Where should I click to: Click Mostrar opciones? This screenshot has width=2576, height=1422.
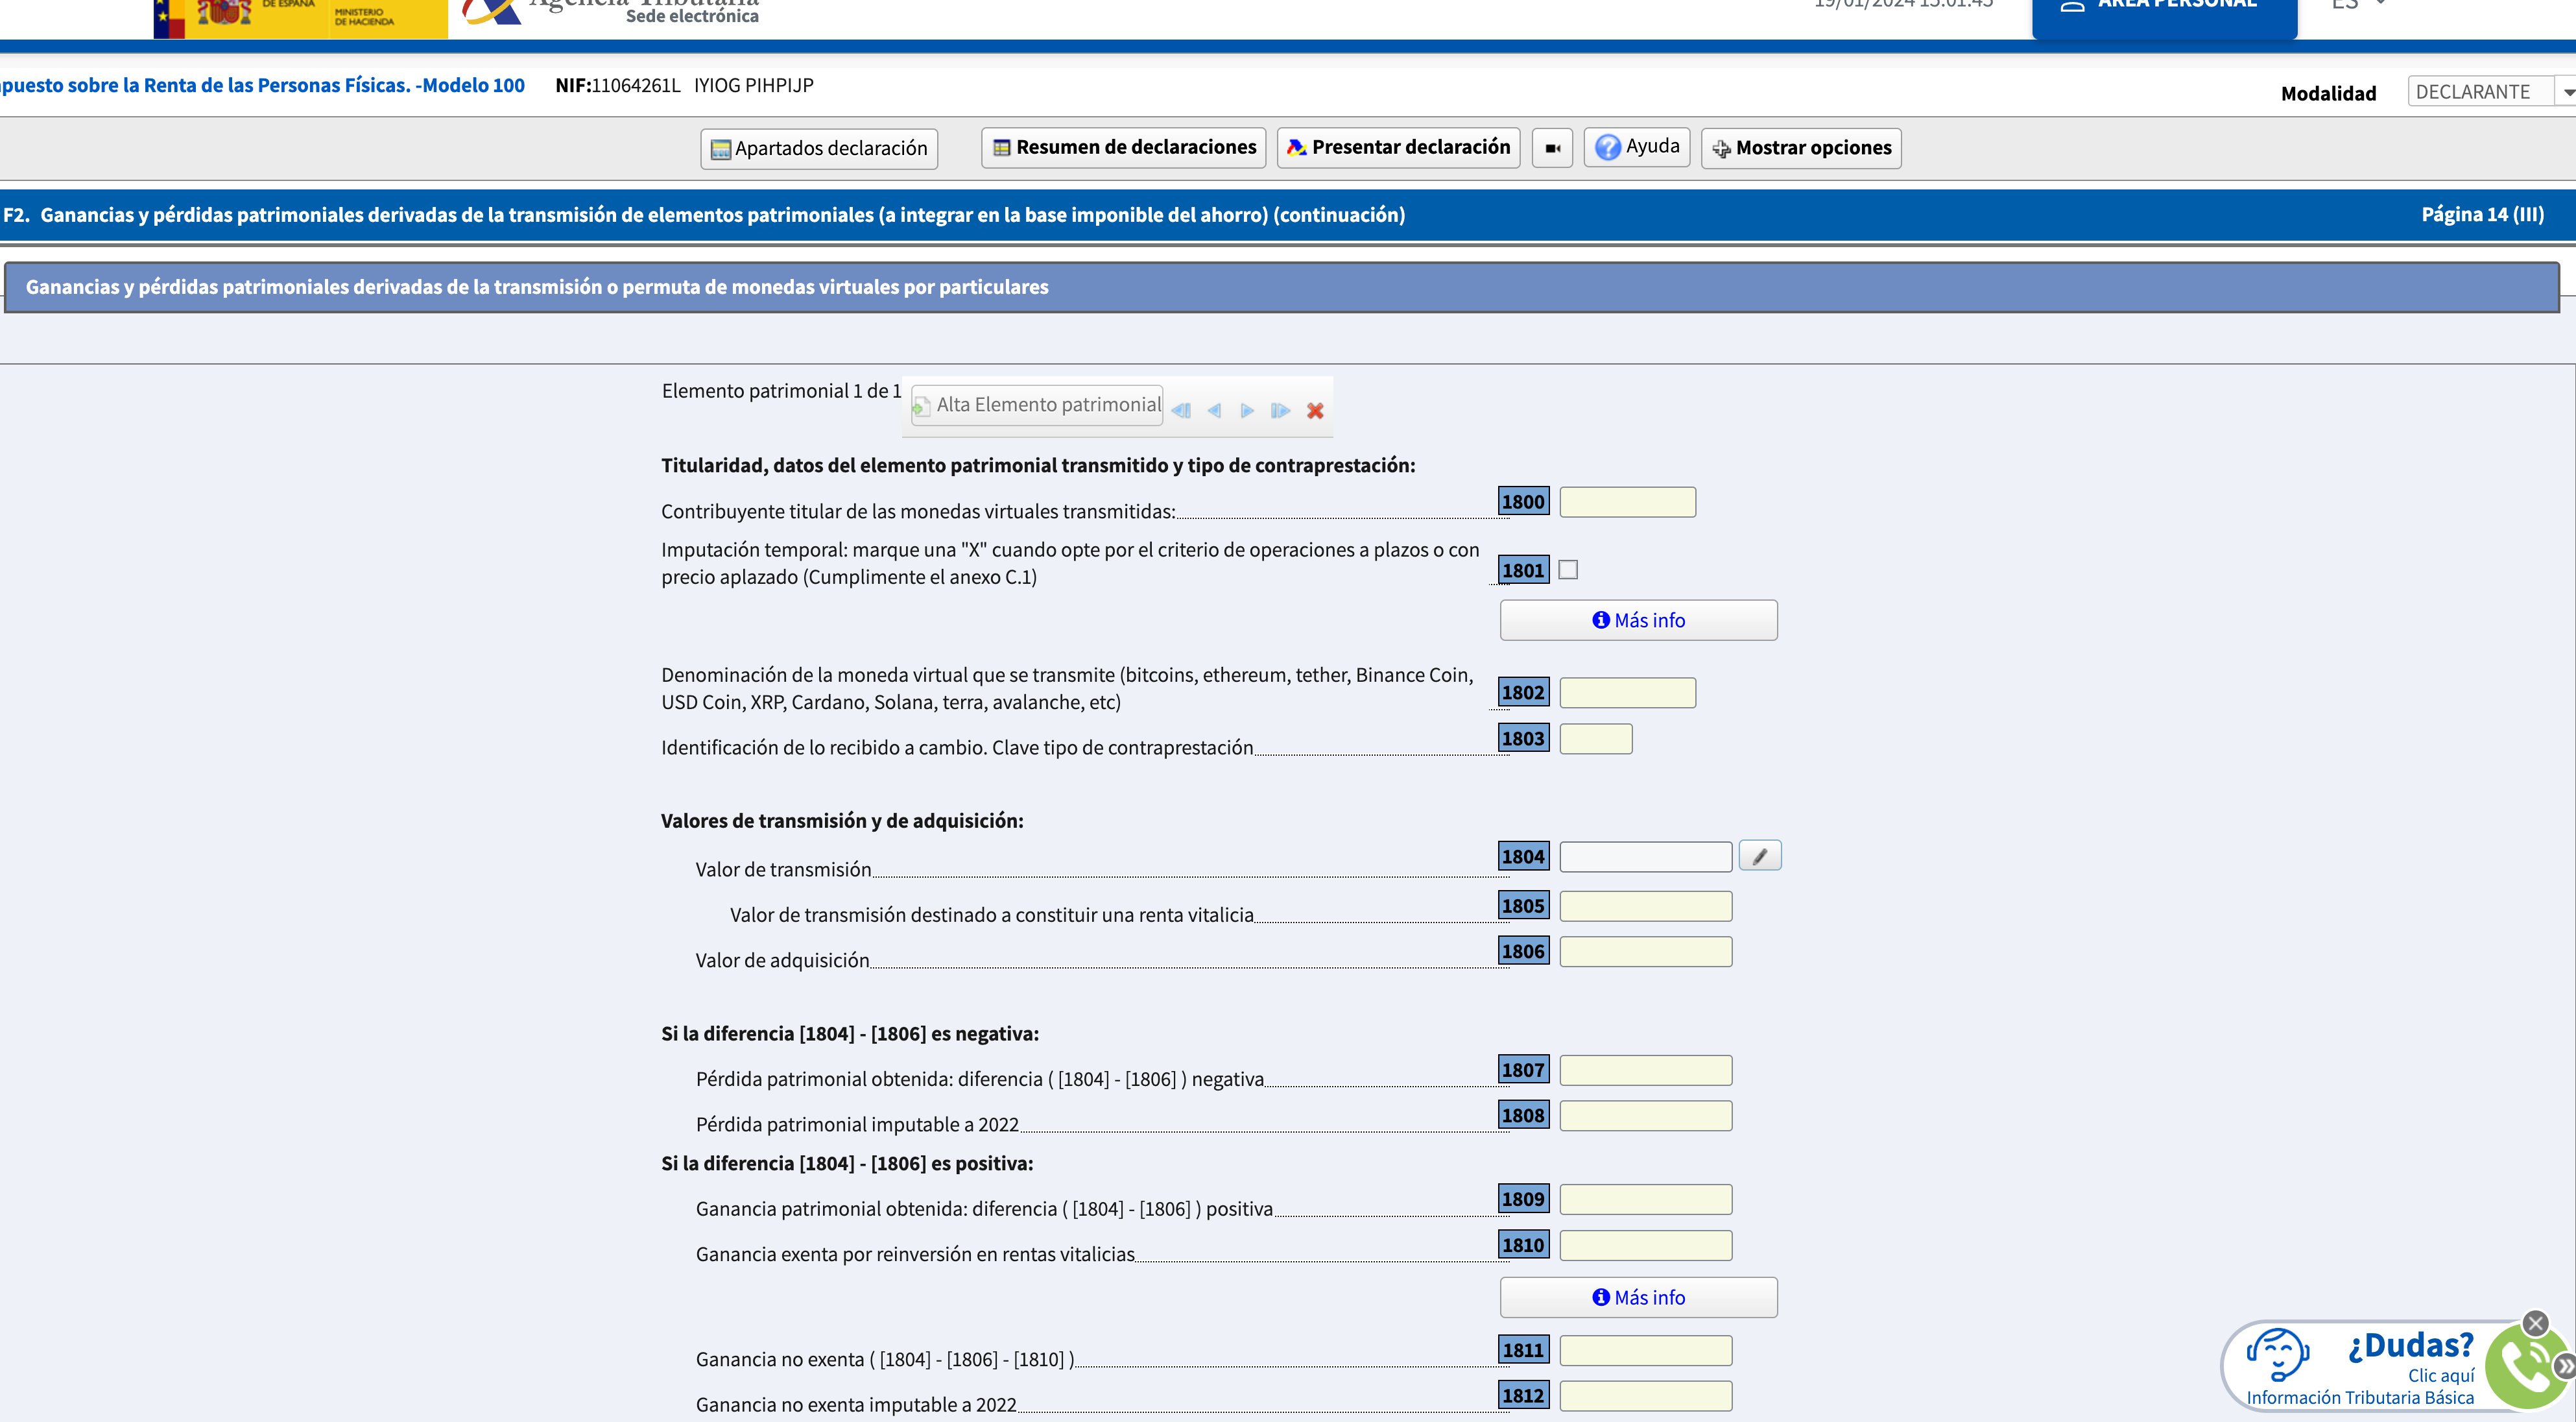[x=1801, y=148]
